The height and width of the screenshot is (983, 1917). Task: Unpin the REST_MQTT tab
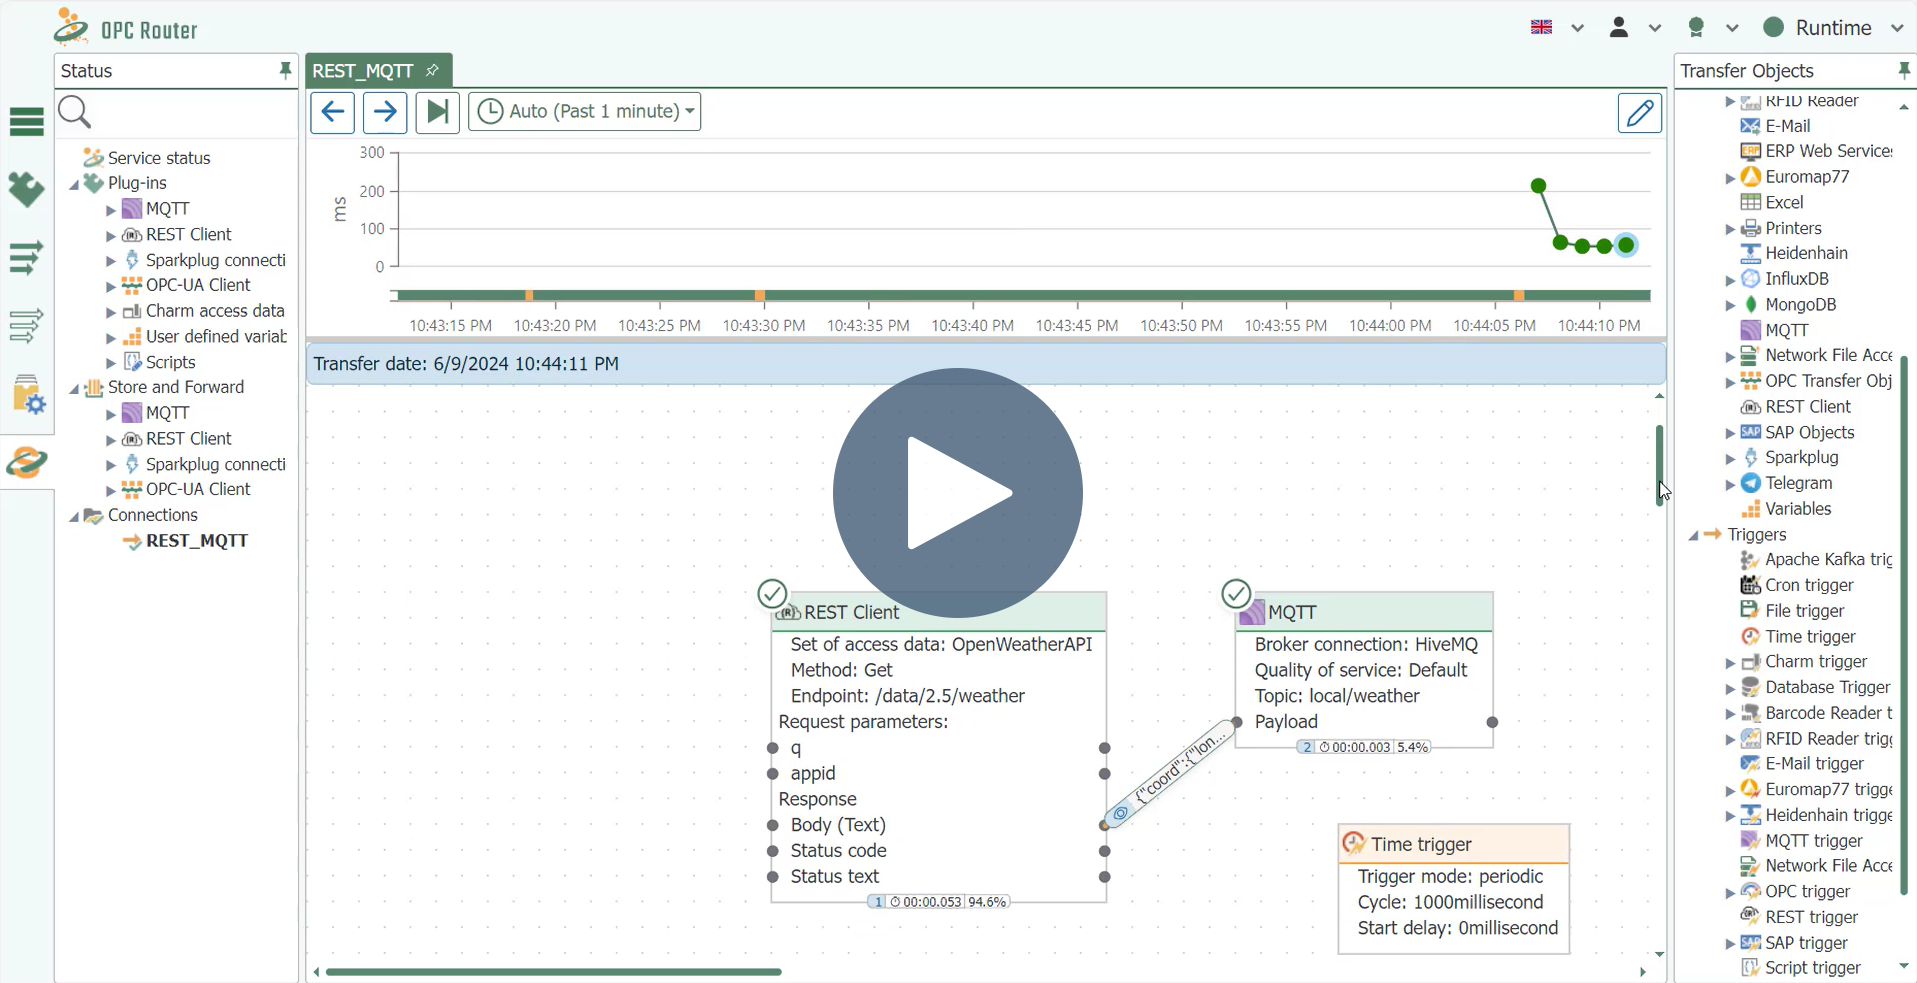pos(432,70)
